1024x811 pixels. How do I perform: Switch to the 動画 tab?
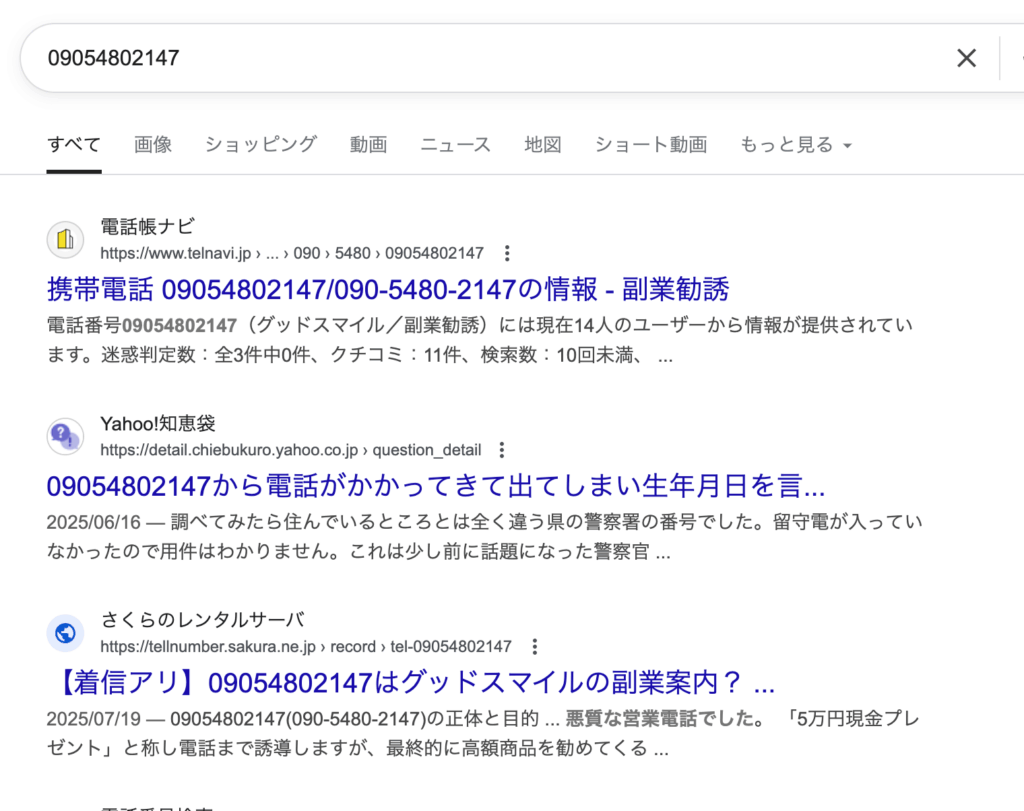click(x=368, y=144)
